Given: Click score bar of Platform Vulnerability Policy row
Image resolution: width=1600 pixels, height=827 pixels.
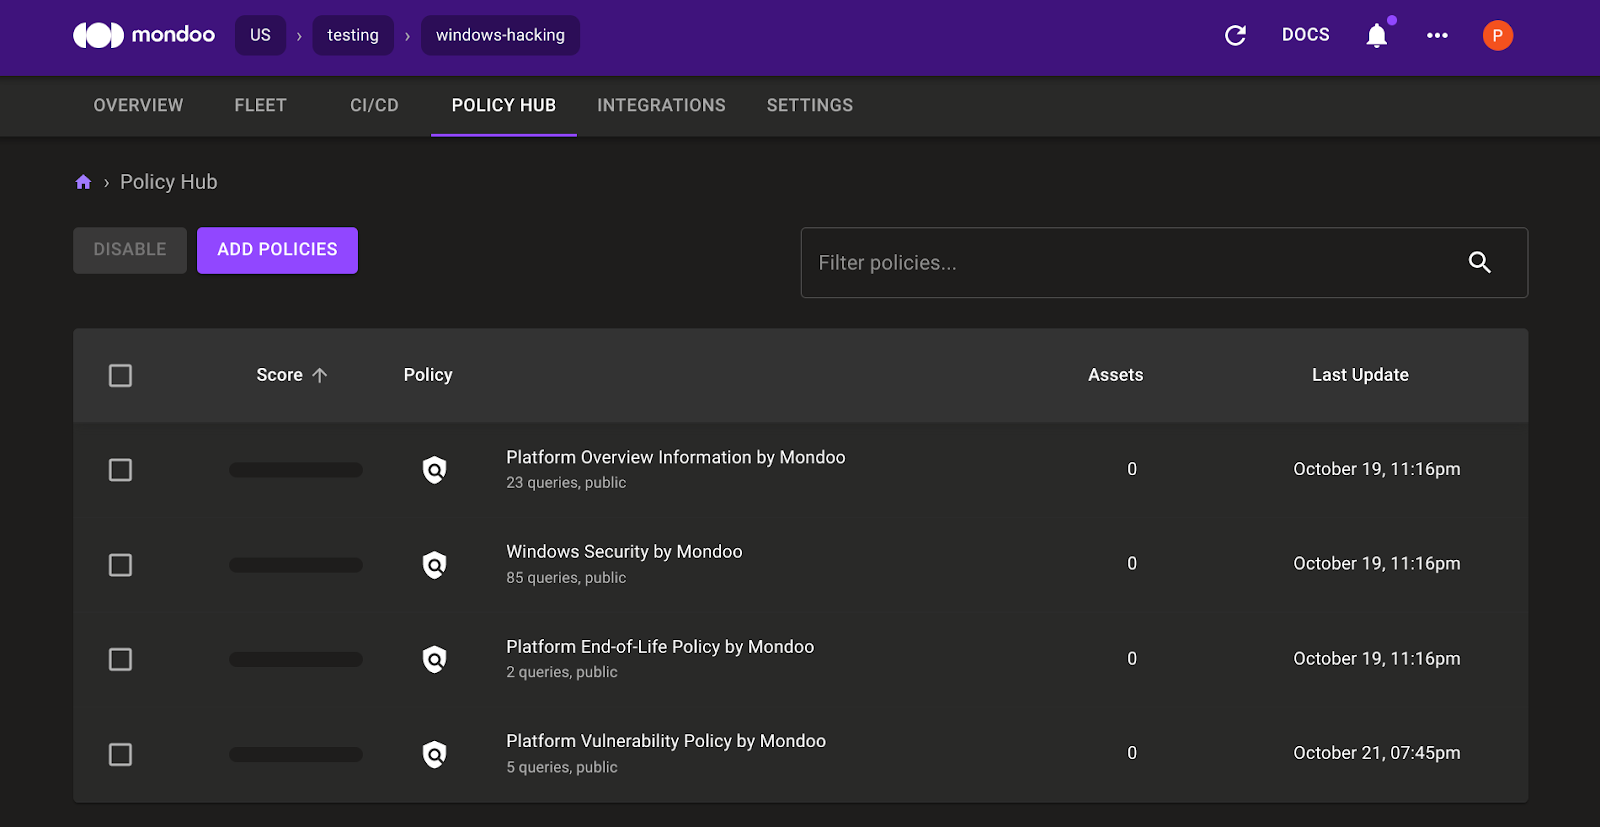Looking at the screenshot, I should coord(296,755).
